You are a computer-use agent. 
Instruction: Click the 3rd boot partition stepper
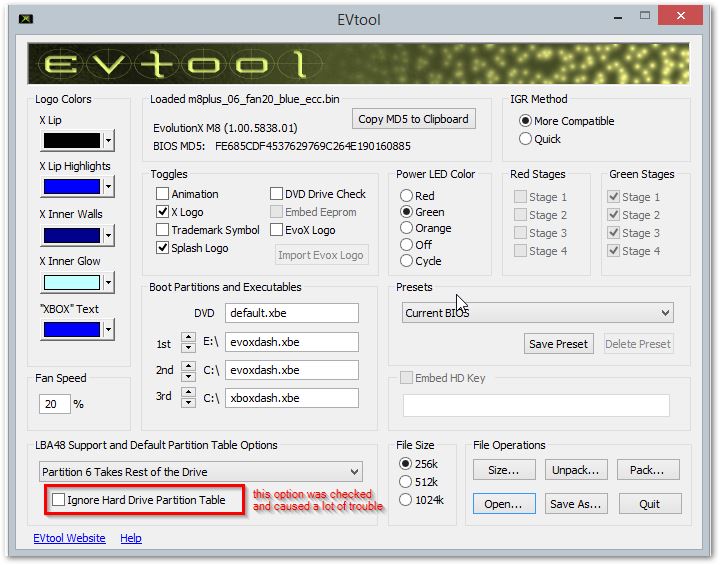tap(188, 397)
